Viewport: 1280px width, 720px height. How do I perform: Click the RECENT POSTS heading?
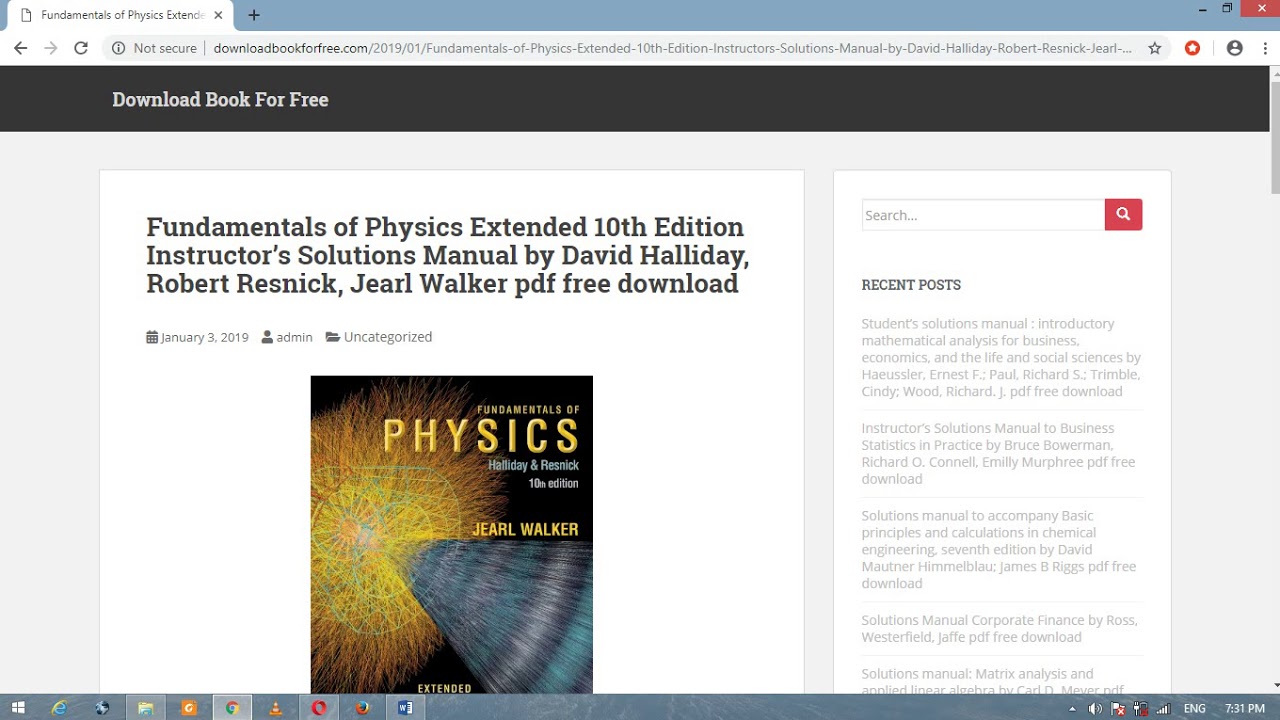pos(911,285)
